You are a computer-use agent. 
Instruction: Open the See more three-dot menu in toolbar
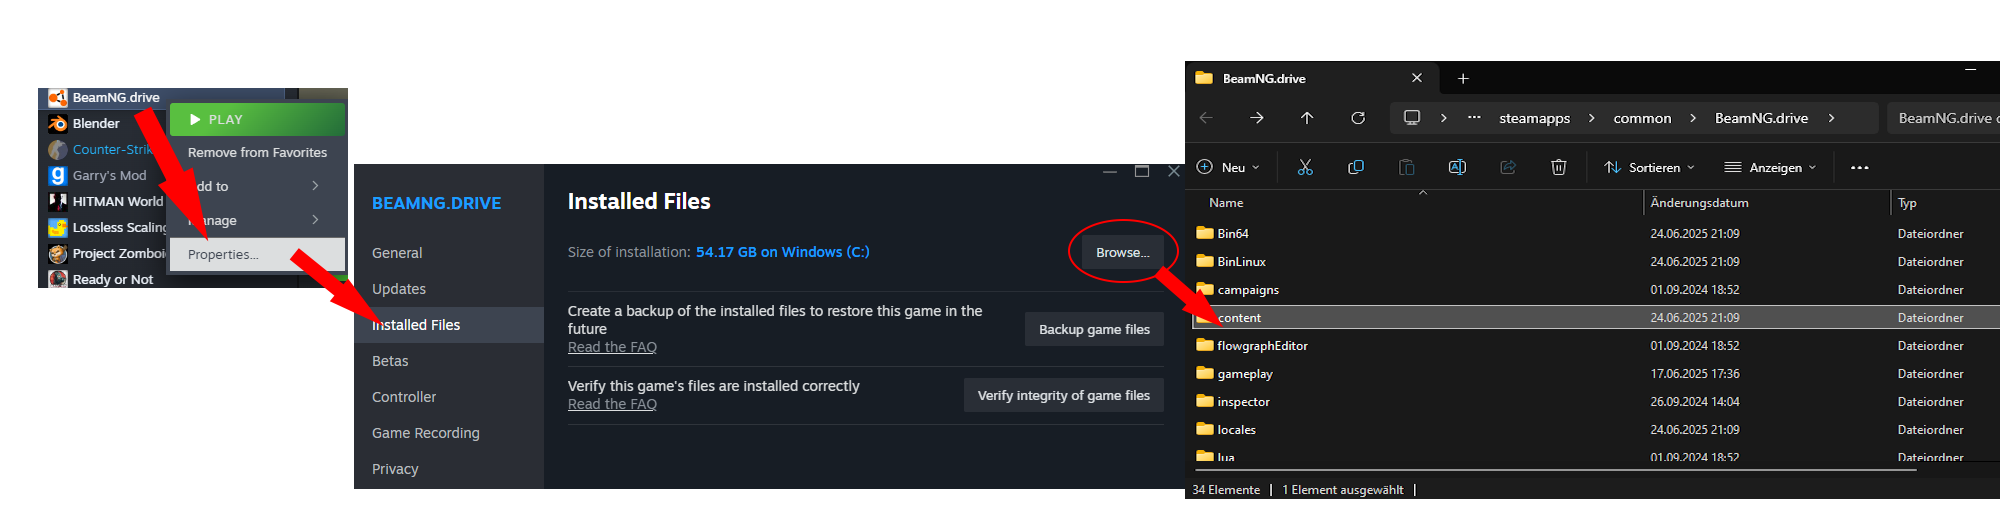(1860, 167)
